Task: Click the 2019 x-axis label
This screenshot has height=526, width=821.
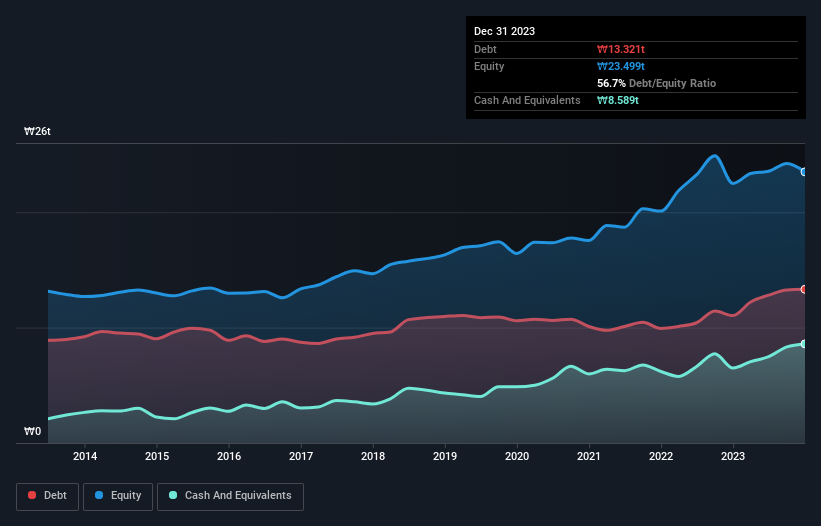Action: (x=445, y=456)
